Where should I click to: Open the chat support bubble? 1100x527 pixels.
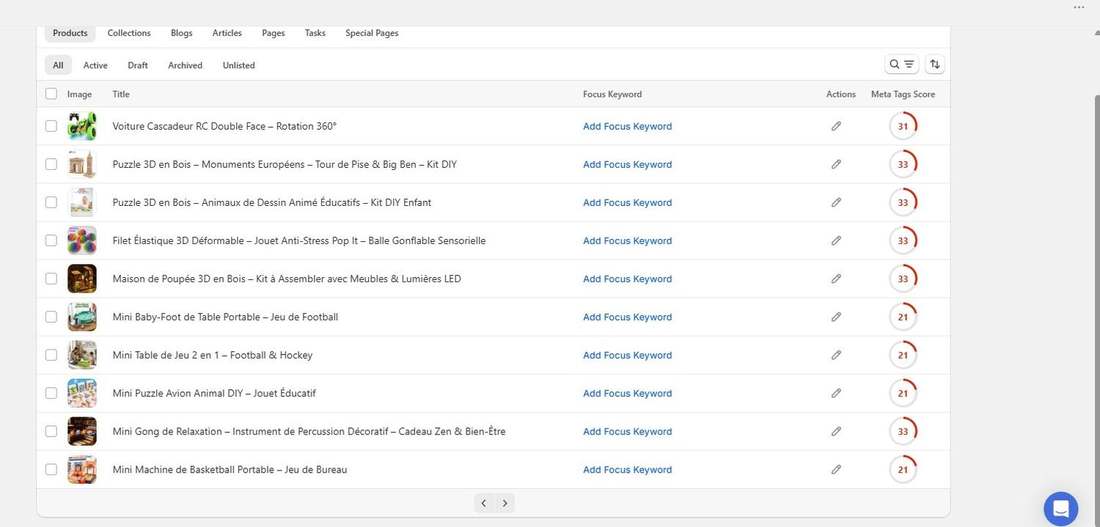1061,508
